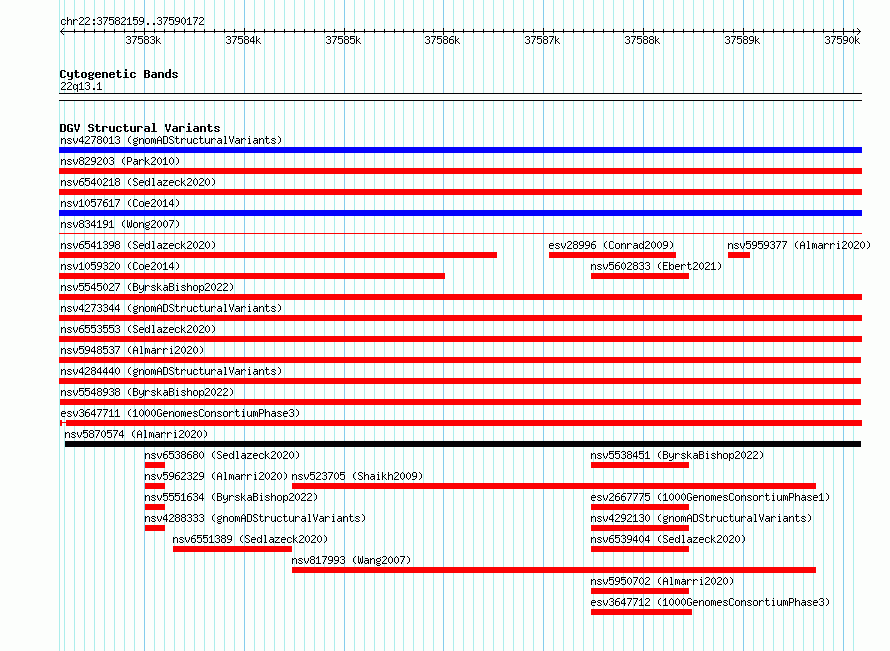
Task: Click the short red bar under nsv5959377
Action: pos(739,255)
